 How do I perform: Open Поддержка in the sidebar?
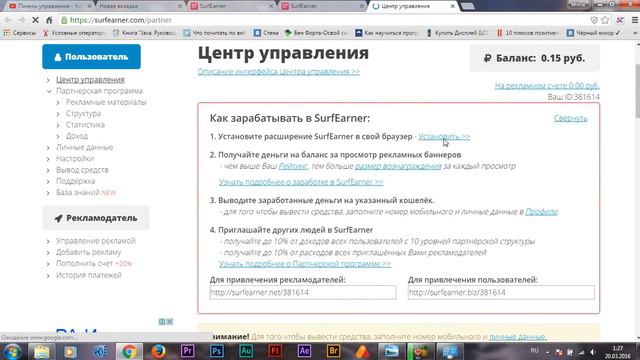tap(76, 181)
